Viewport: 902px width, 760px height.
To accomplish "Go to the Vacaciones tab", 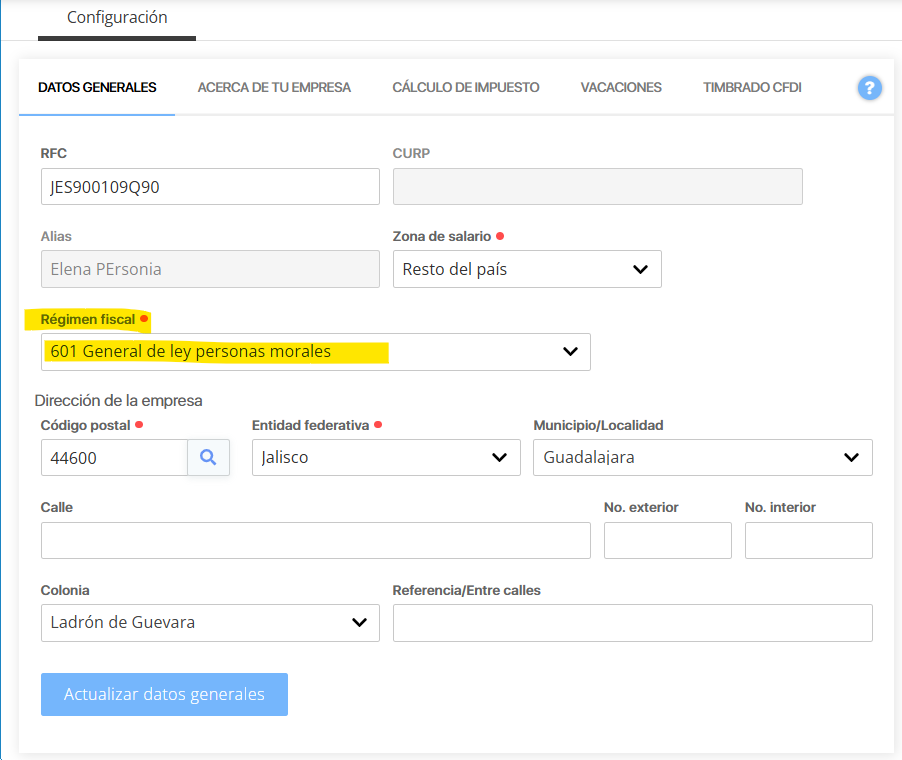I will coord(621,88).
